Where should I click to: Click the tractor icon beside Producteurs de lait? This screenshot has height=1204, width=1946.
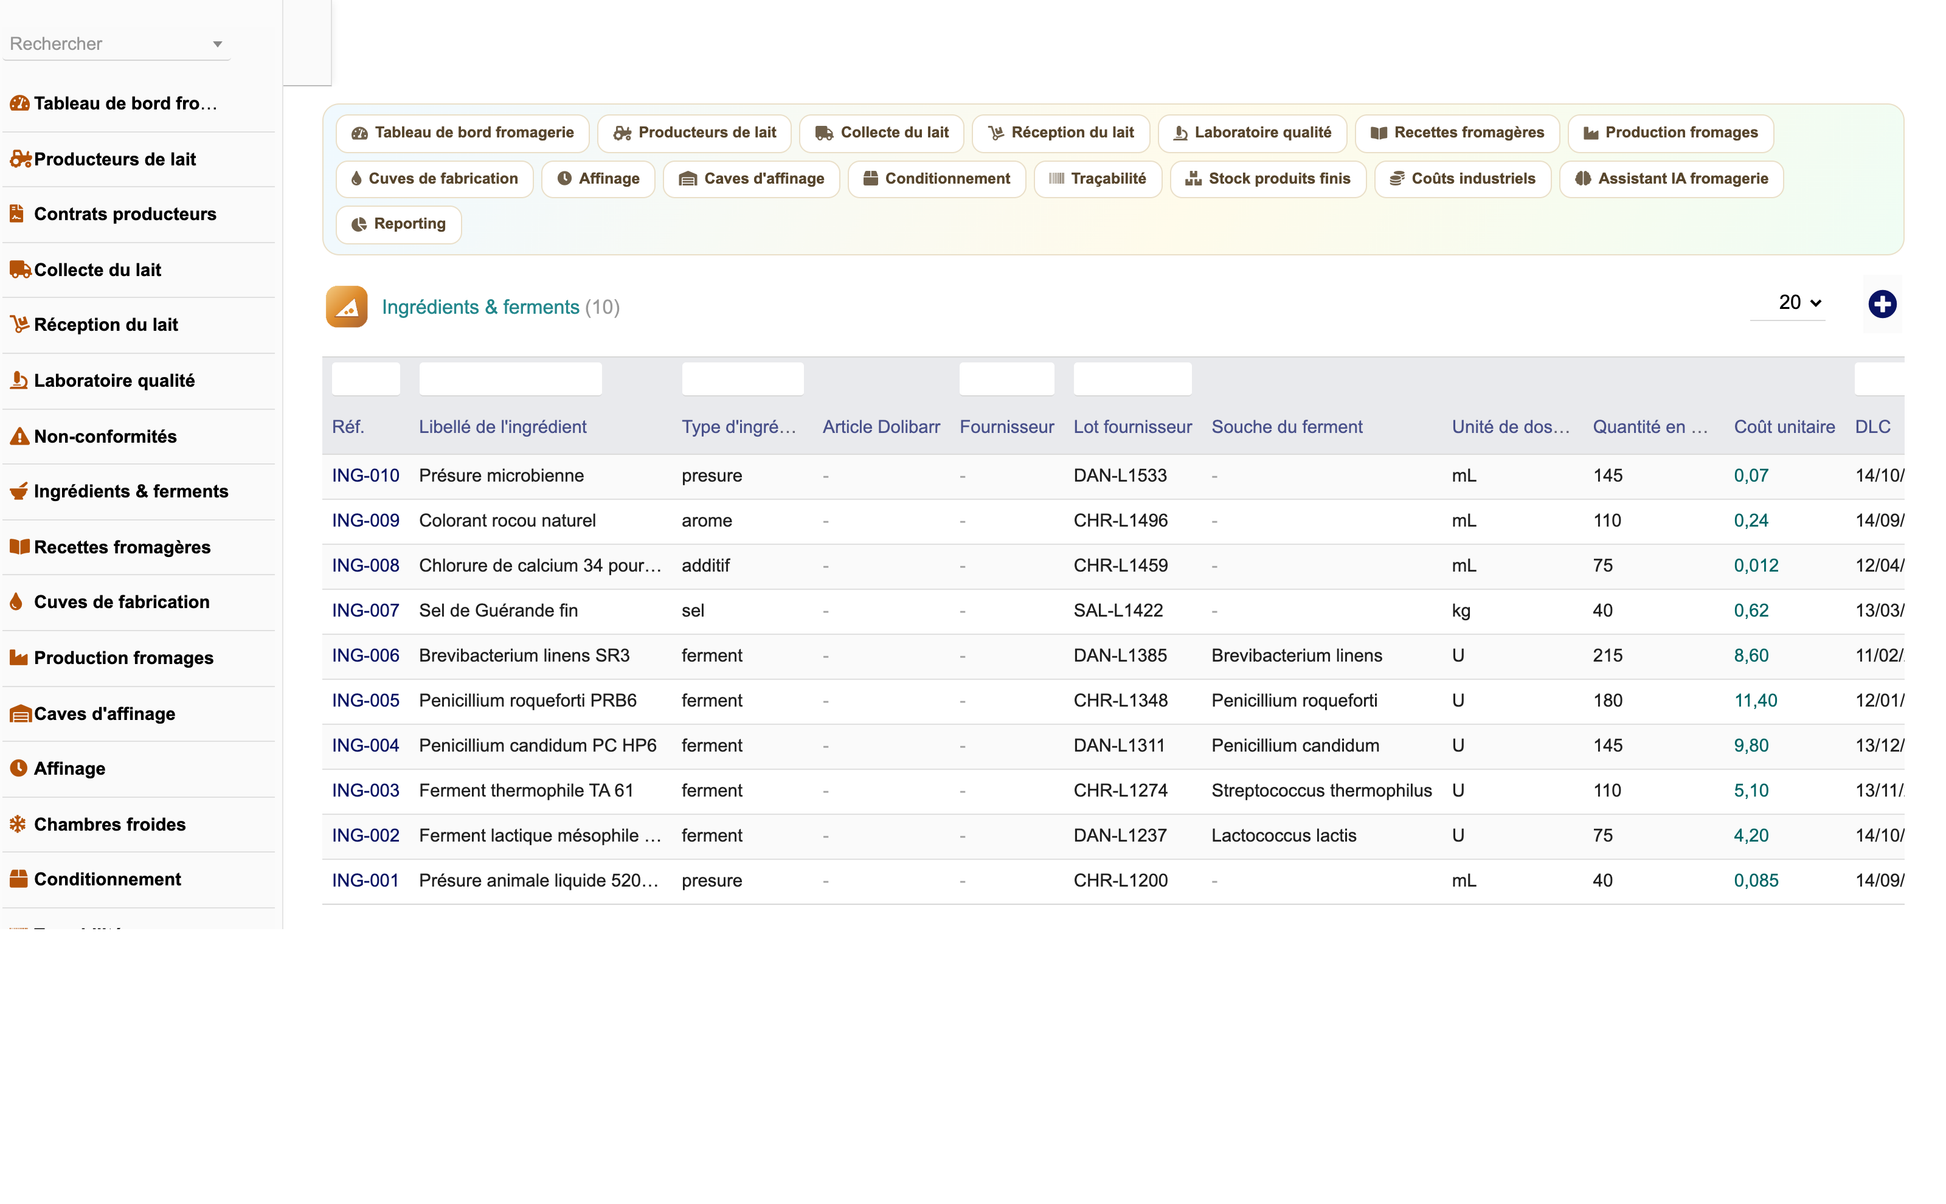click(x=20, y=159)
